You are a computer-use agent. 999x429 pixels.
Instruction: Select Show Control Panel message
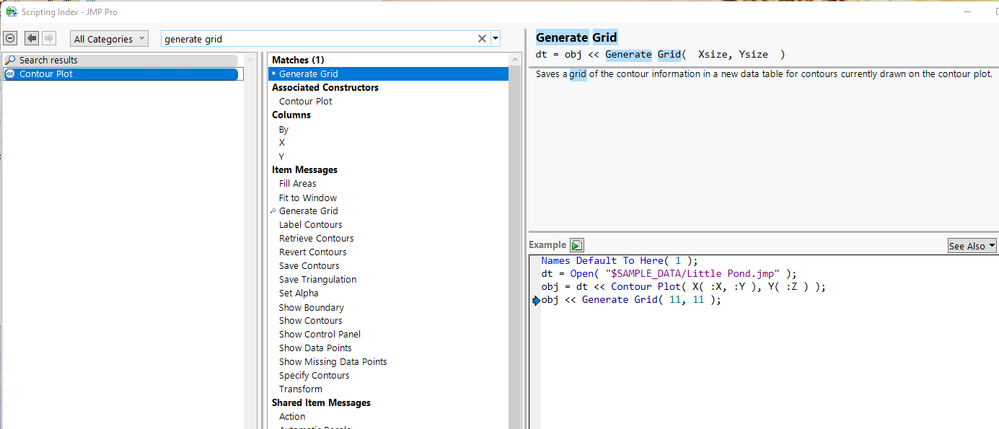pyautogui.click(x=320, y=334)
